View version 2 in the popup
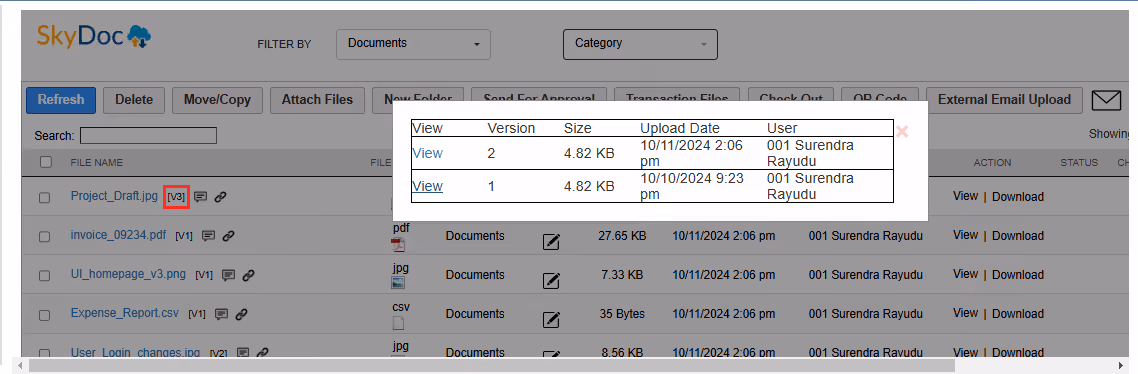Screen dimensions: 1138x374 point(427,153)
